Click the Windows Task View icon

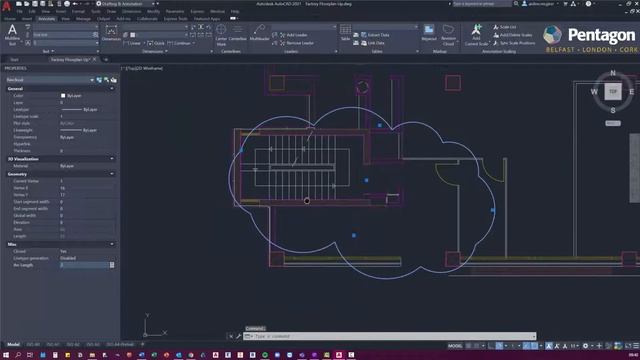30,355
